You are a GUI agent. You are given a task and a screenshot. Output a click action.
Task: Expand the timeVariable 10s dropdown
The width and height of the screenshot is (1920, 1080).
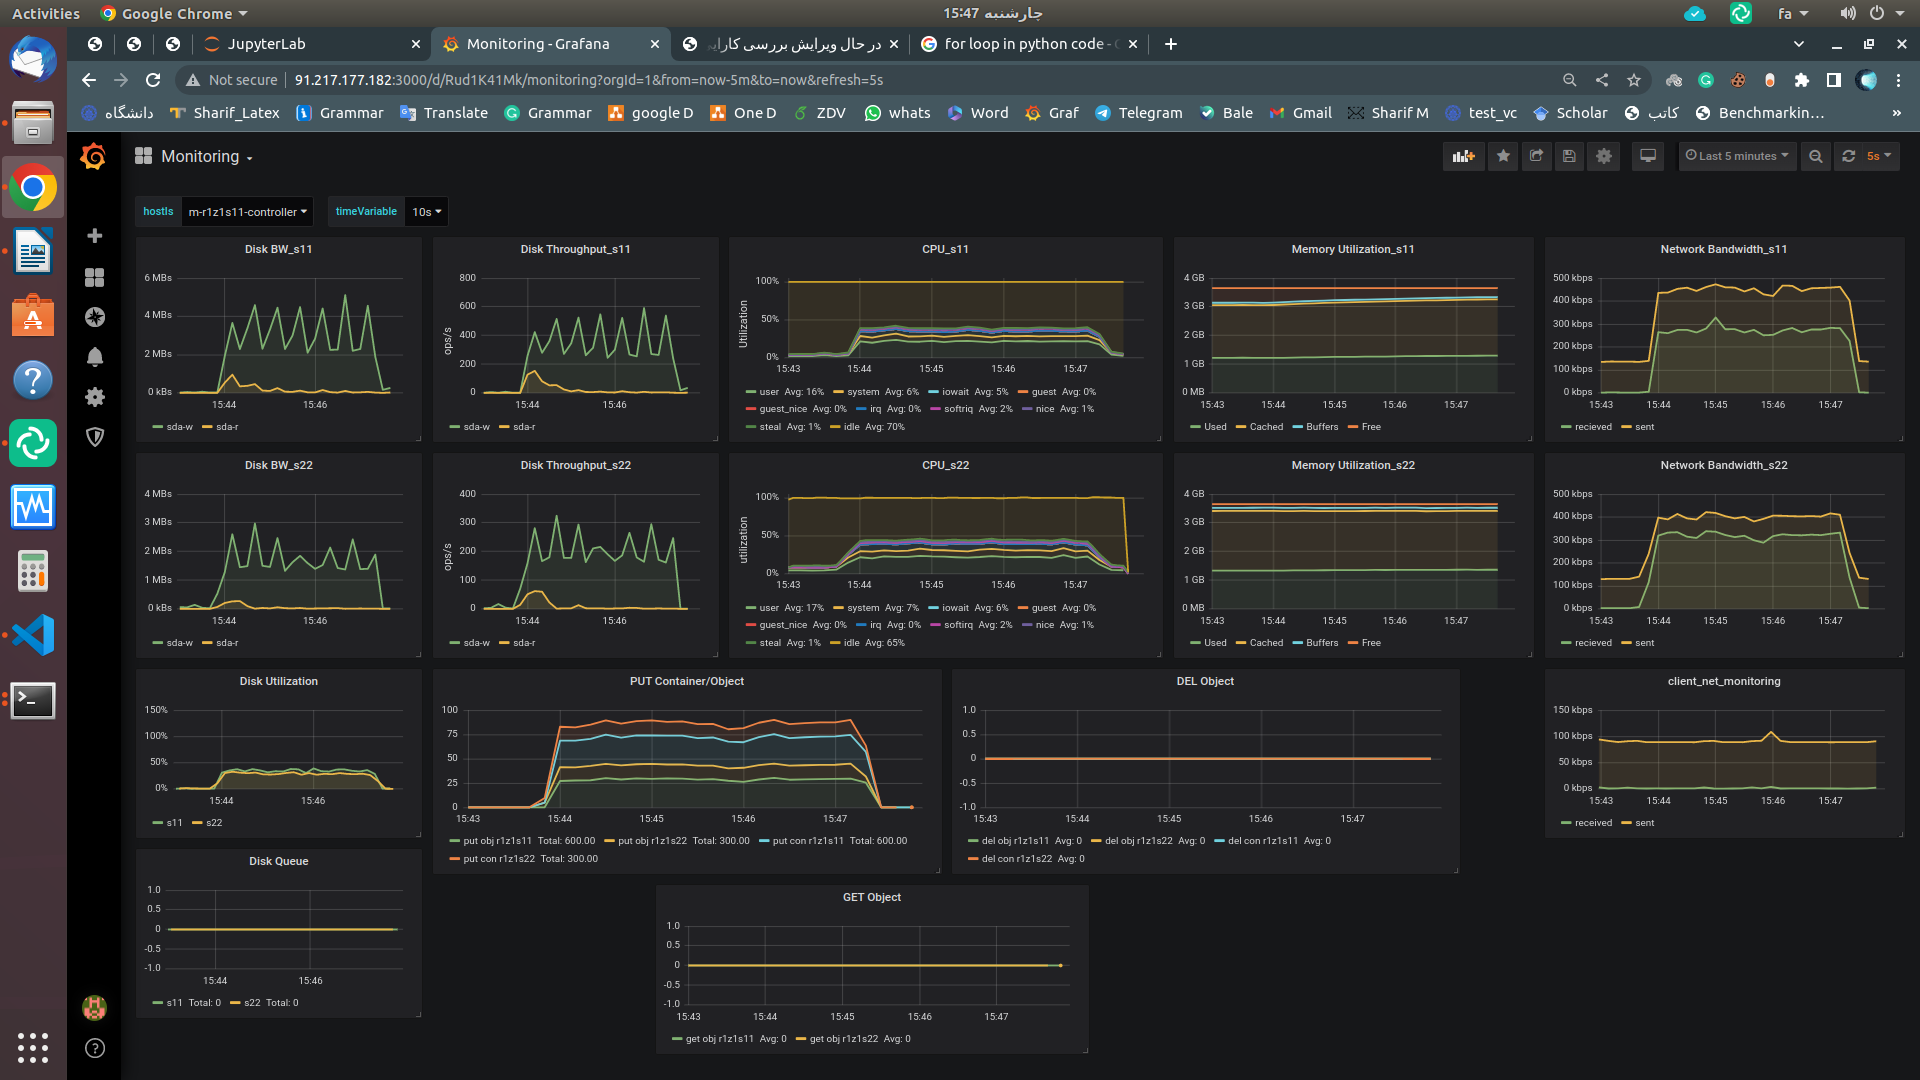coord(427,212)
